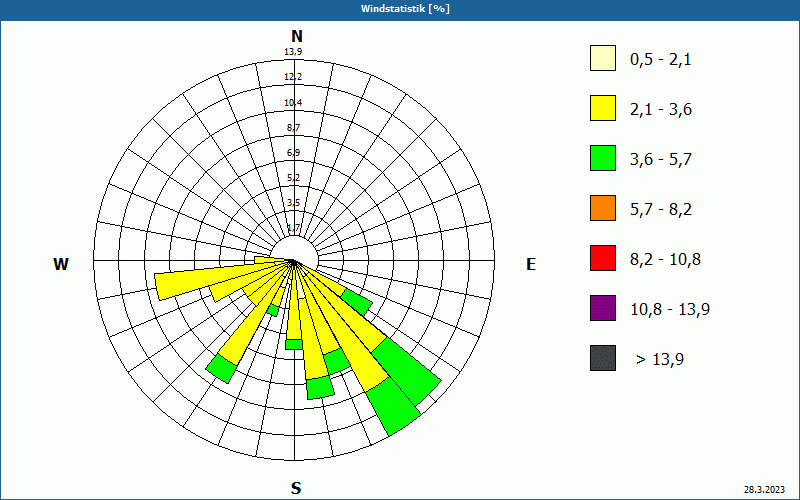Image resolution: width=800 pixels, height=500 pixels.
Task: Click the orange 5,7 - 8,2 legend swatch
Action: click(603, 208)
